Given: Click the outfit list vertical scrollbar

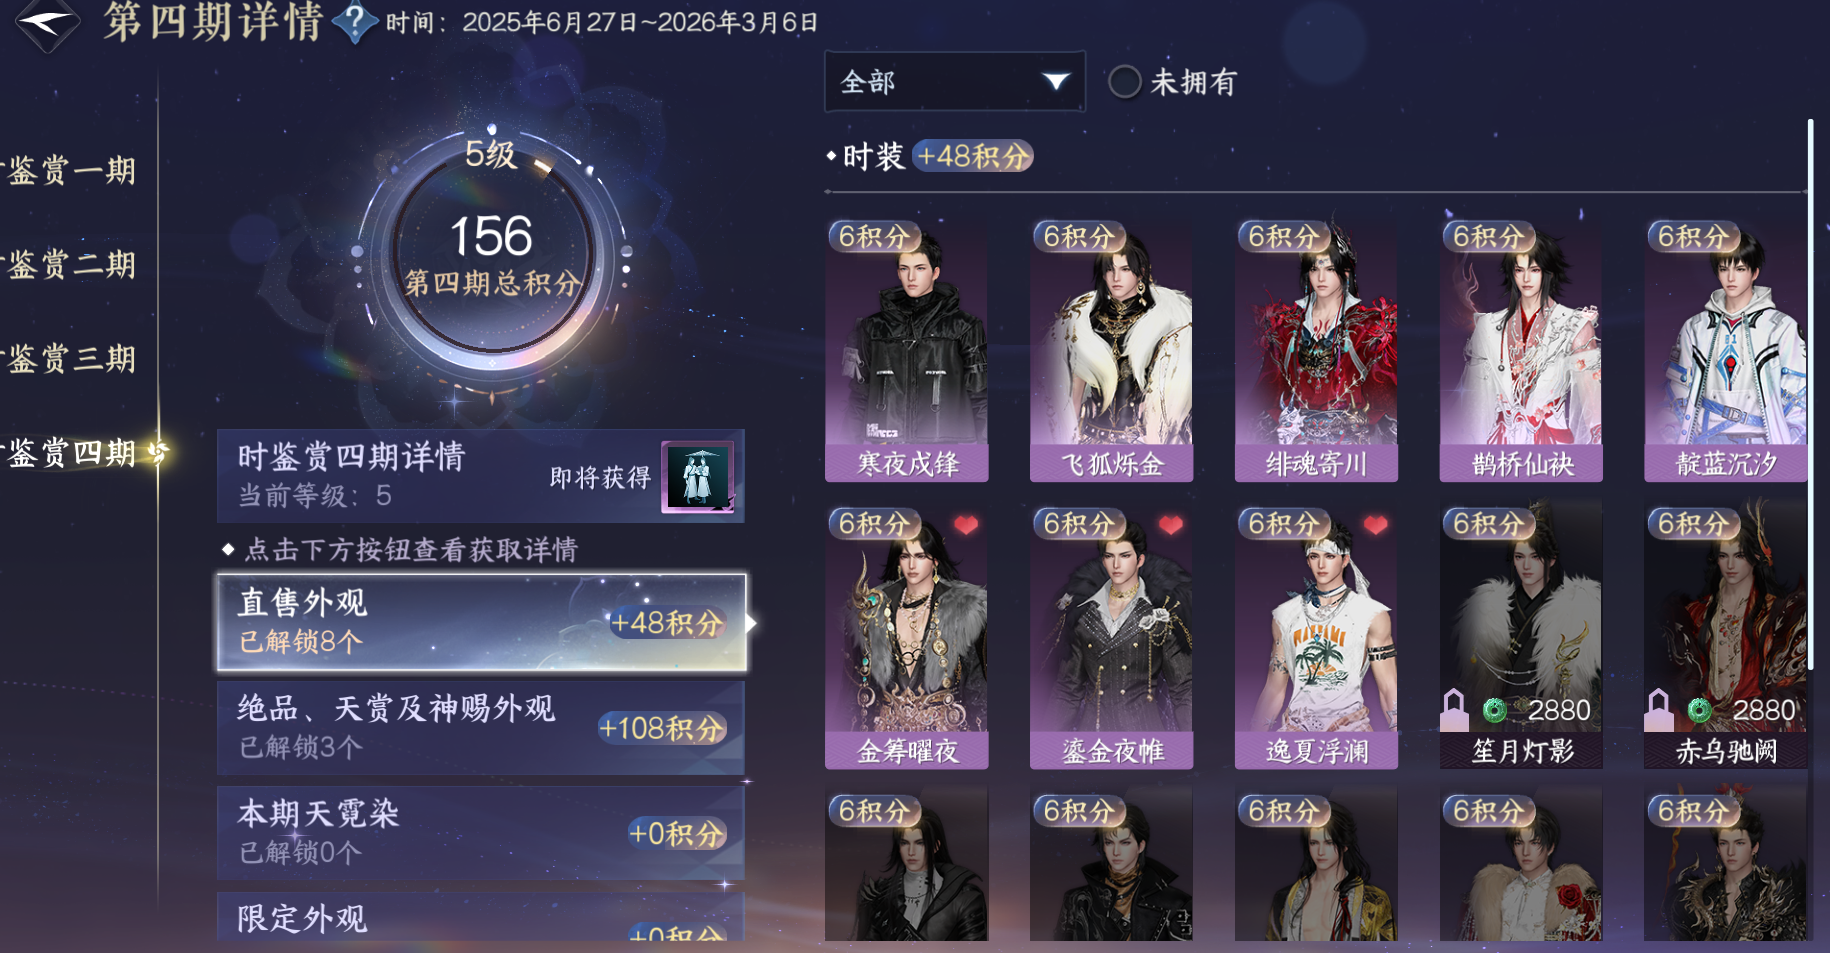Looking at the screenshot, I should [1810, 395].
